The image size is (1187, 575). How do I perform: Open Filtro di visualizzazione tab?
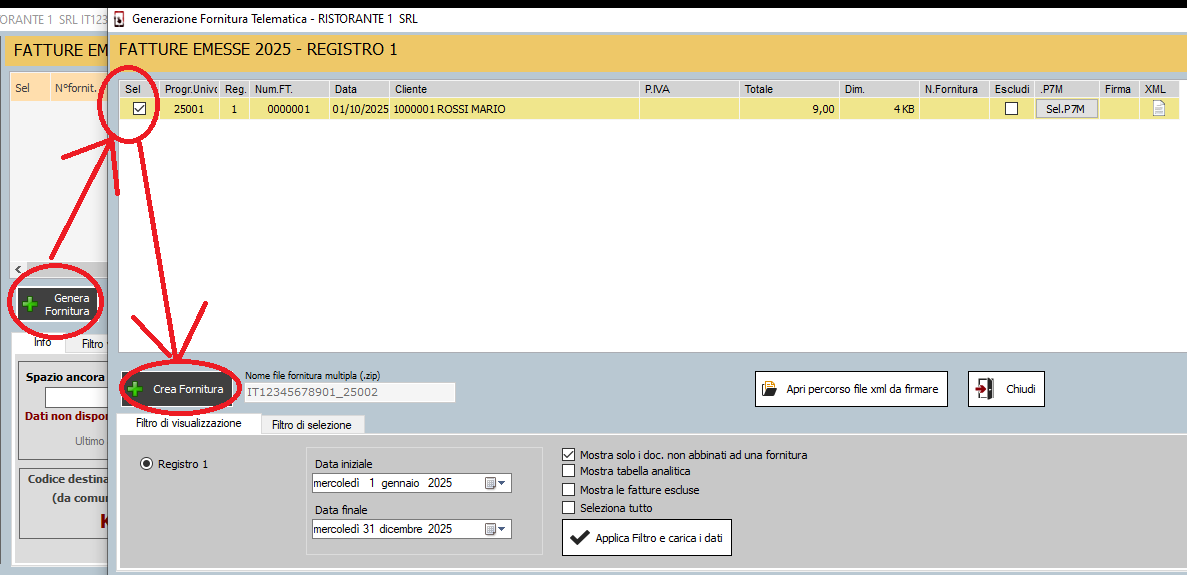click(188, 424)
